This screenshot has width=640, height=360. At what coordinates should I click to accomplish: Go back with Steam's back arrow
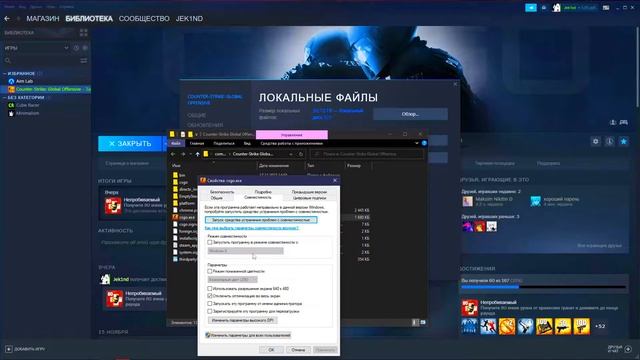[7, 18]
